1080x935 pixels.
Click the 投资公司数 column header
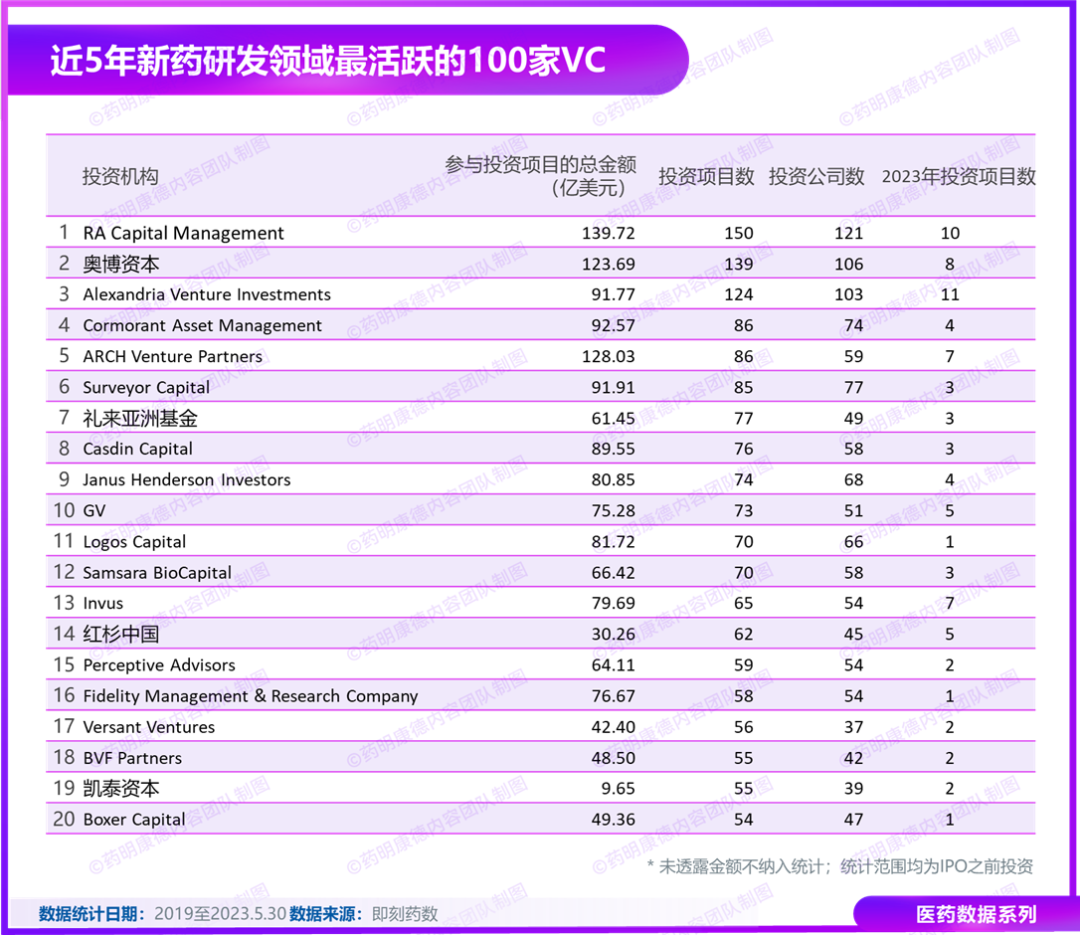816,176
